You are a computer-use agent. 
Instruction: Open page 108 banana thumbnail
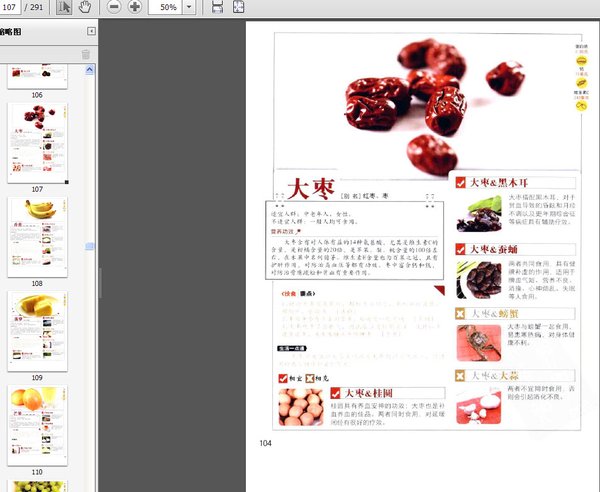[x=37, y=237]
